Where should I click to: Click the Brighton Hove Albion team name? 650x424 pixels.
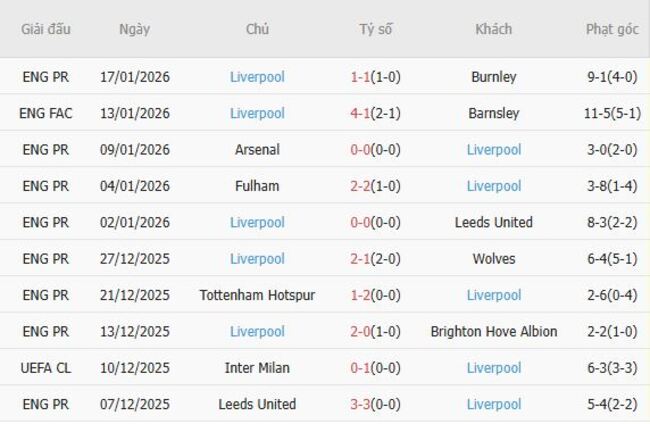(493, 331)
